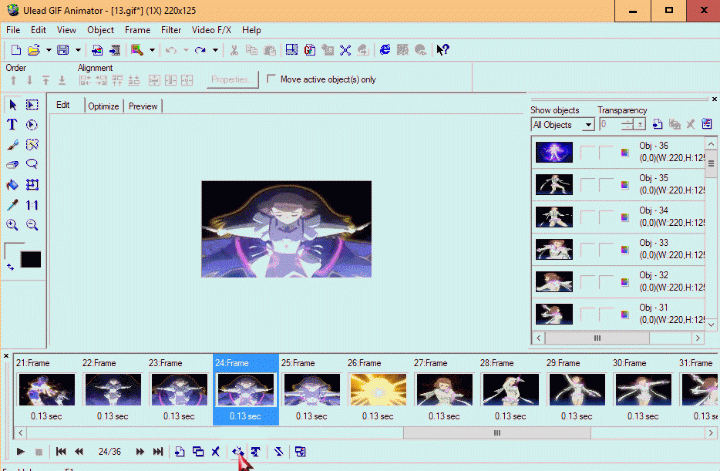
Task: Enable Move active object(s) only checkbox
Action: (x=271, y=79)
